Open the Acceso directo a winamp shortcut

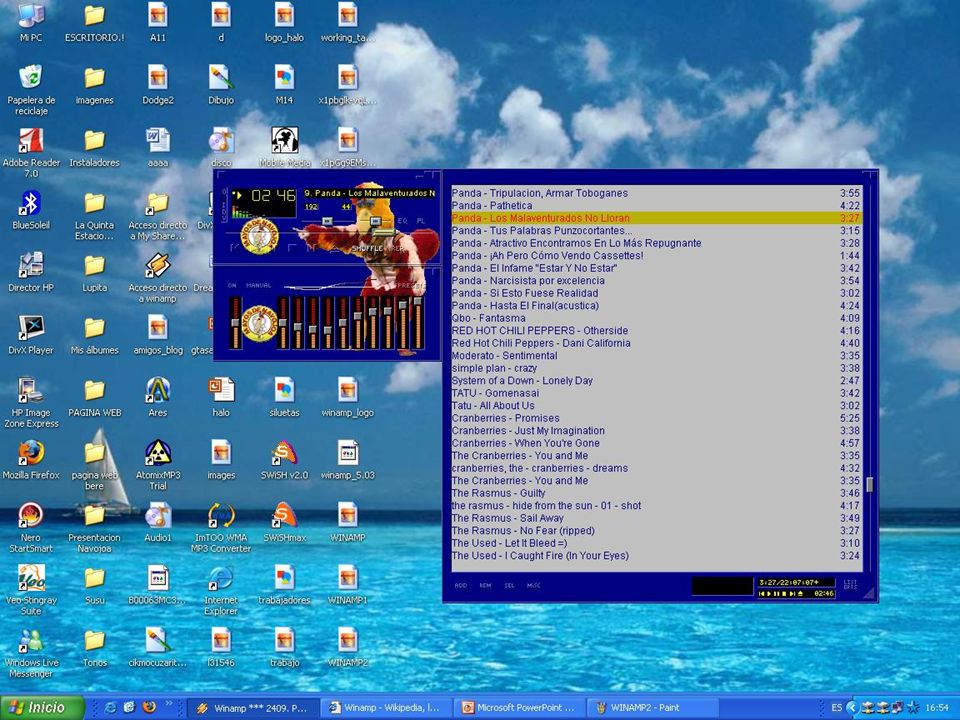coord(157,277)
